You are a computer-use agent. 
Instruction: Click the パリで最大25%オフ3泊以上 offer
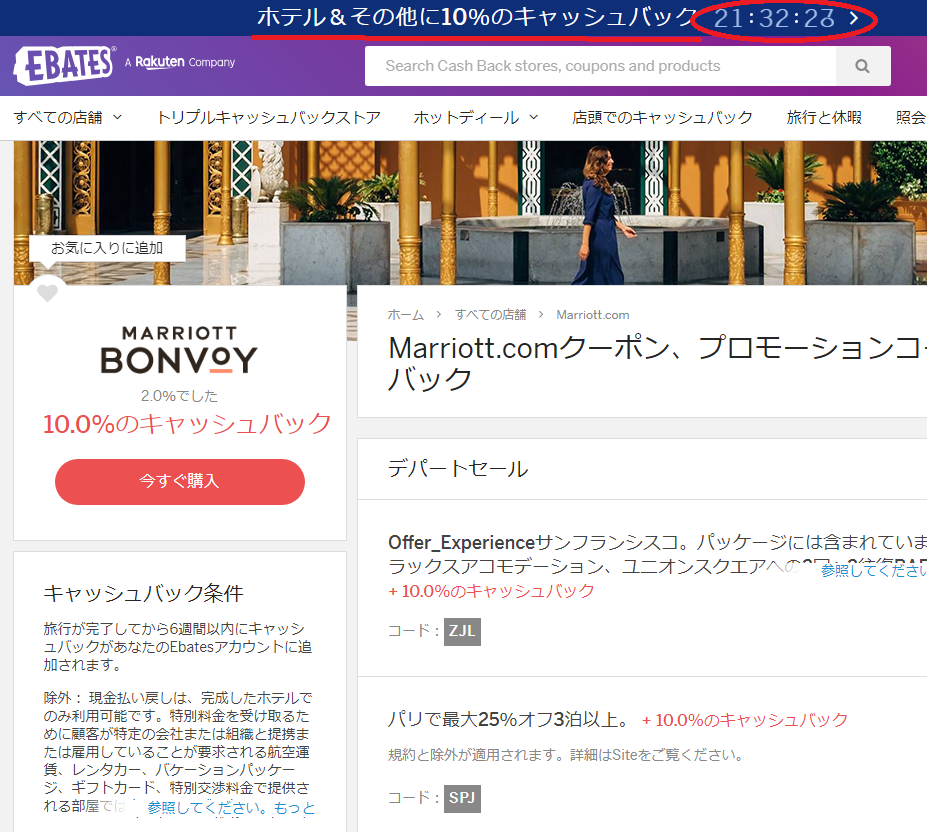pyautogui.click(x=511, y=720)
